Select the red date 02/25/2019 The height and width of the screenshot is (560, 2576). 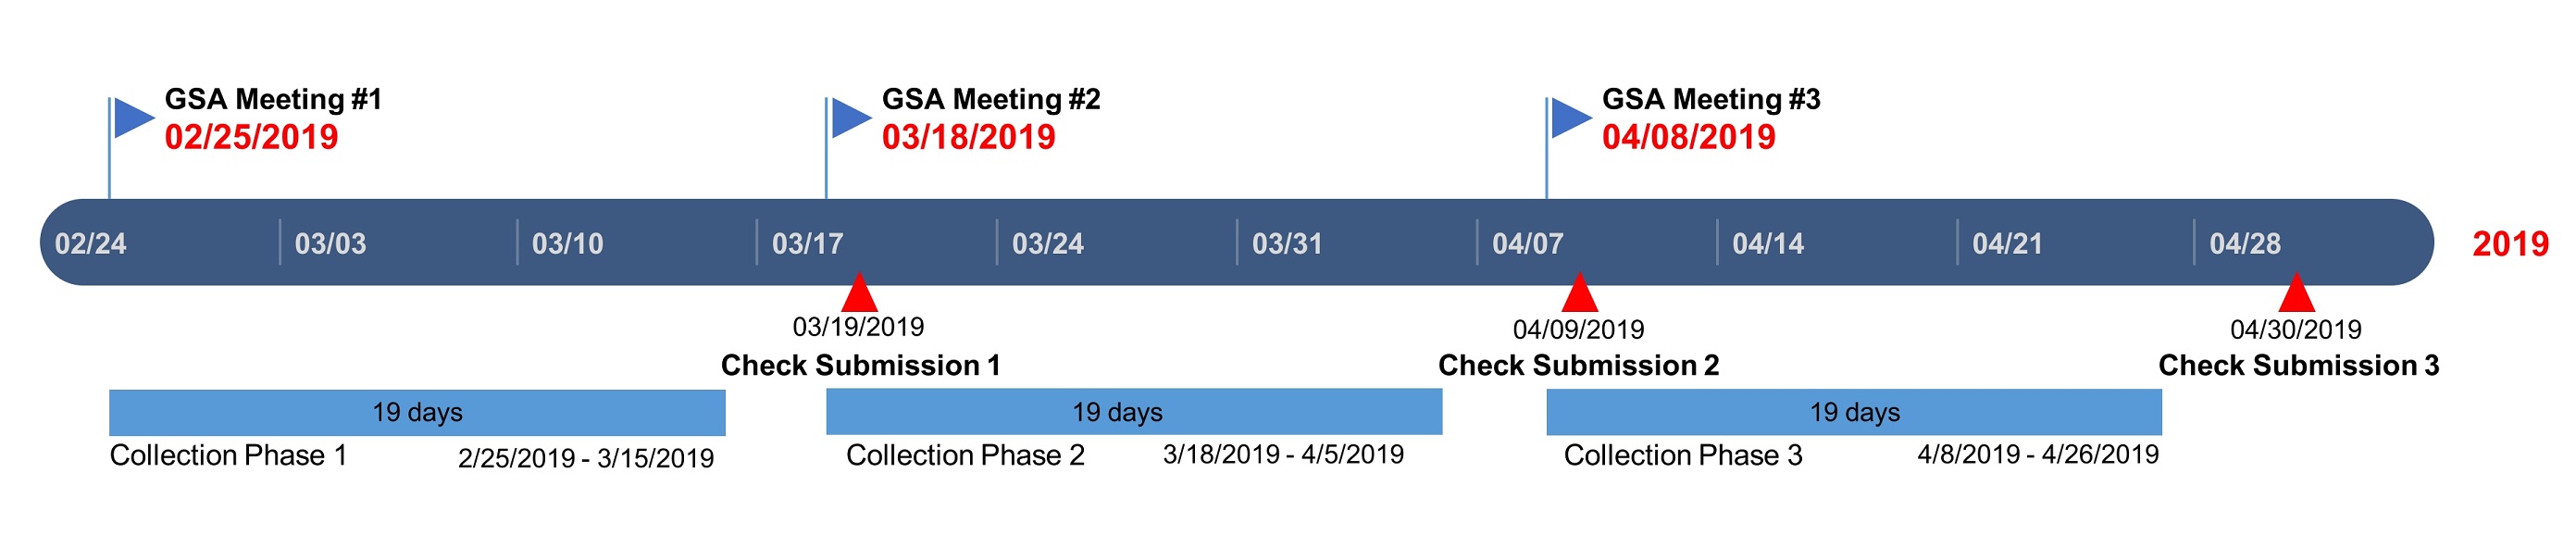252,137
